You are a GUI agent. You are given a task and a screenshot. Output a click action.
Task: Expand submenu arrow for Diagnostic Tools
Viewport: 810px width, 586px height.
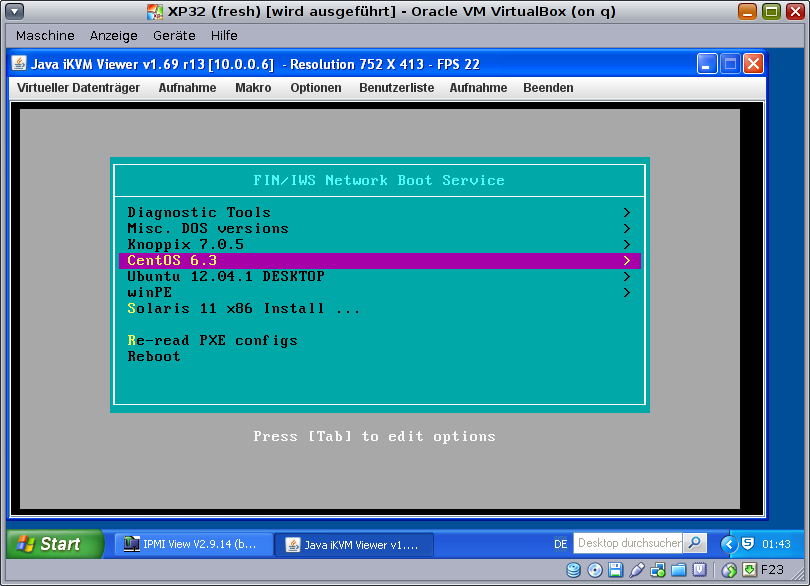tap(627, 212)
